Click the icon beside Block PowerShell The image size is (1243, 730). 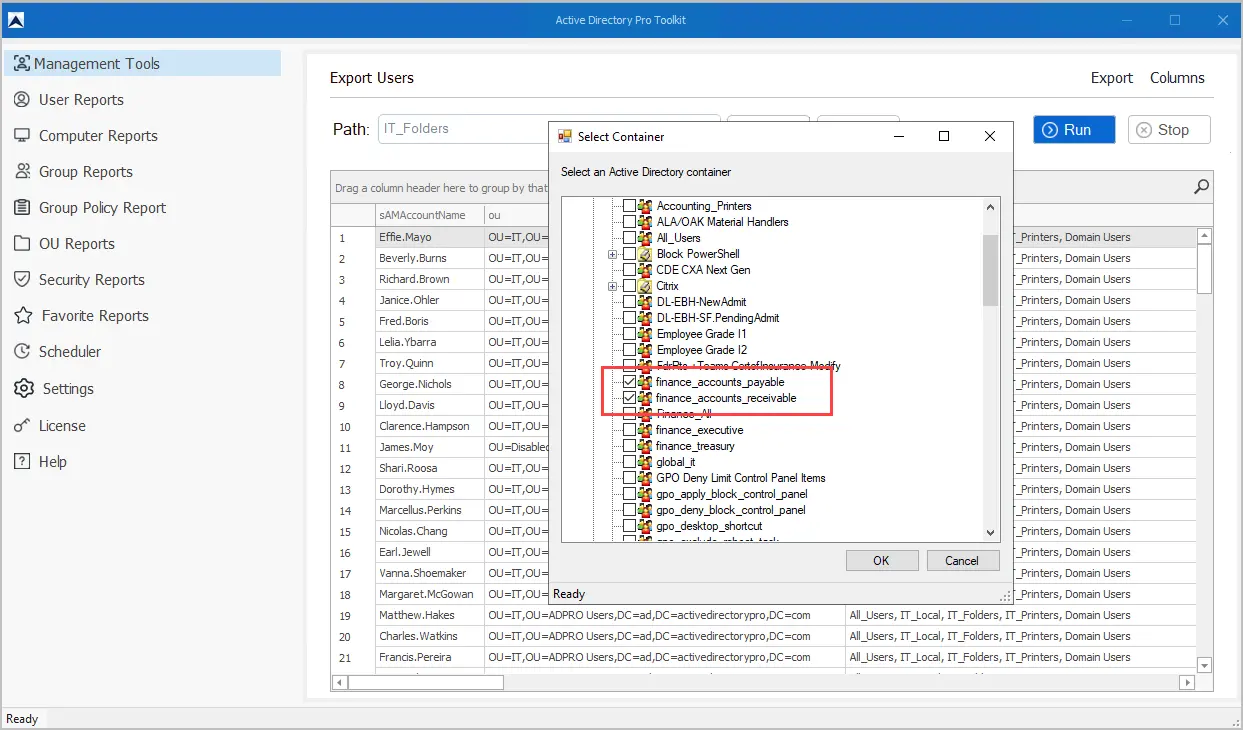[x=645, y=254]
